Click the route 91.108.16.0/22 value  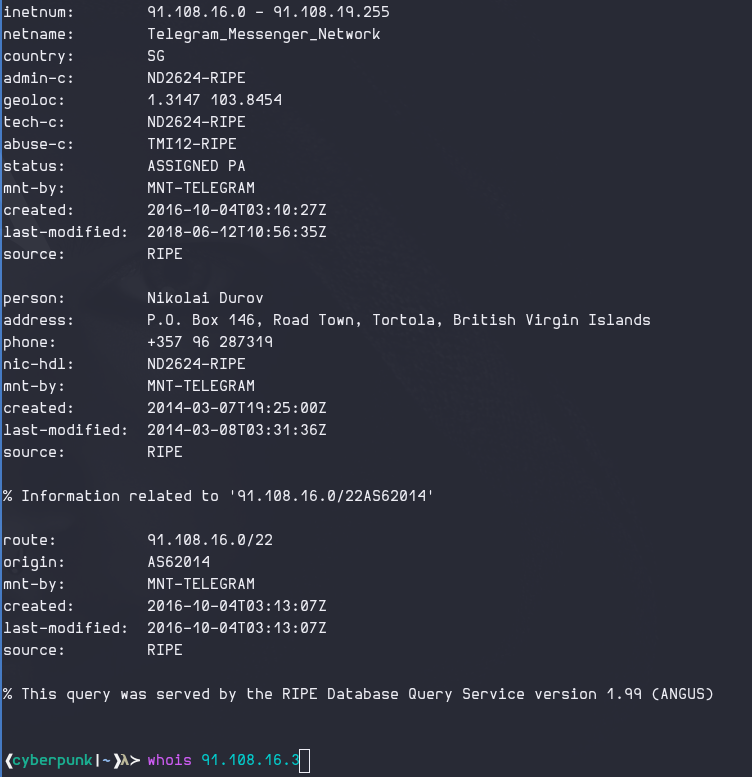click(210, 540)
